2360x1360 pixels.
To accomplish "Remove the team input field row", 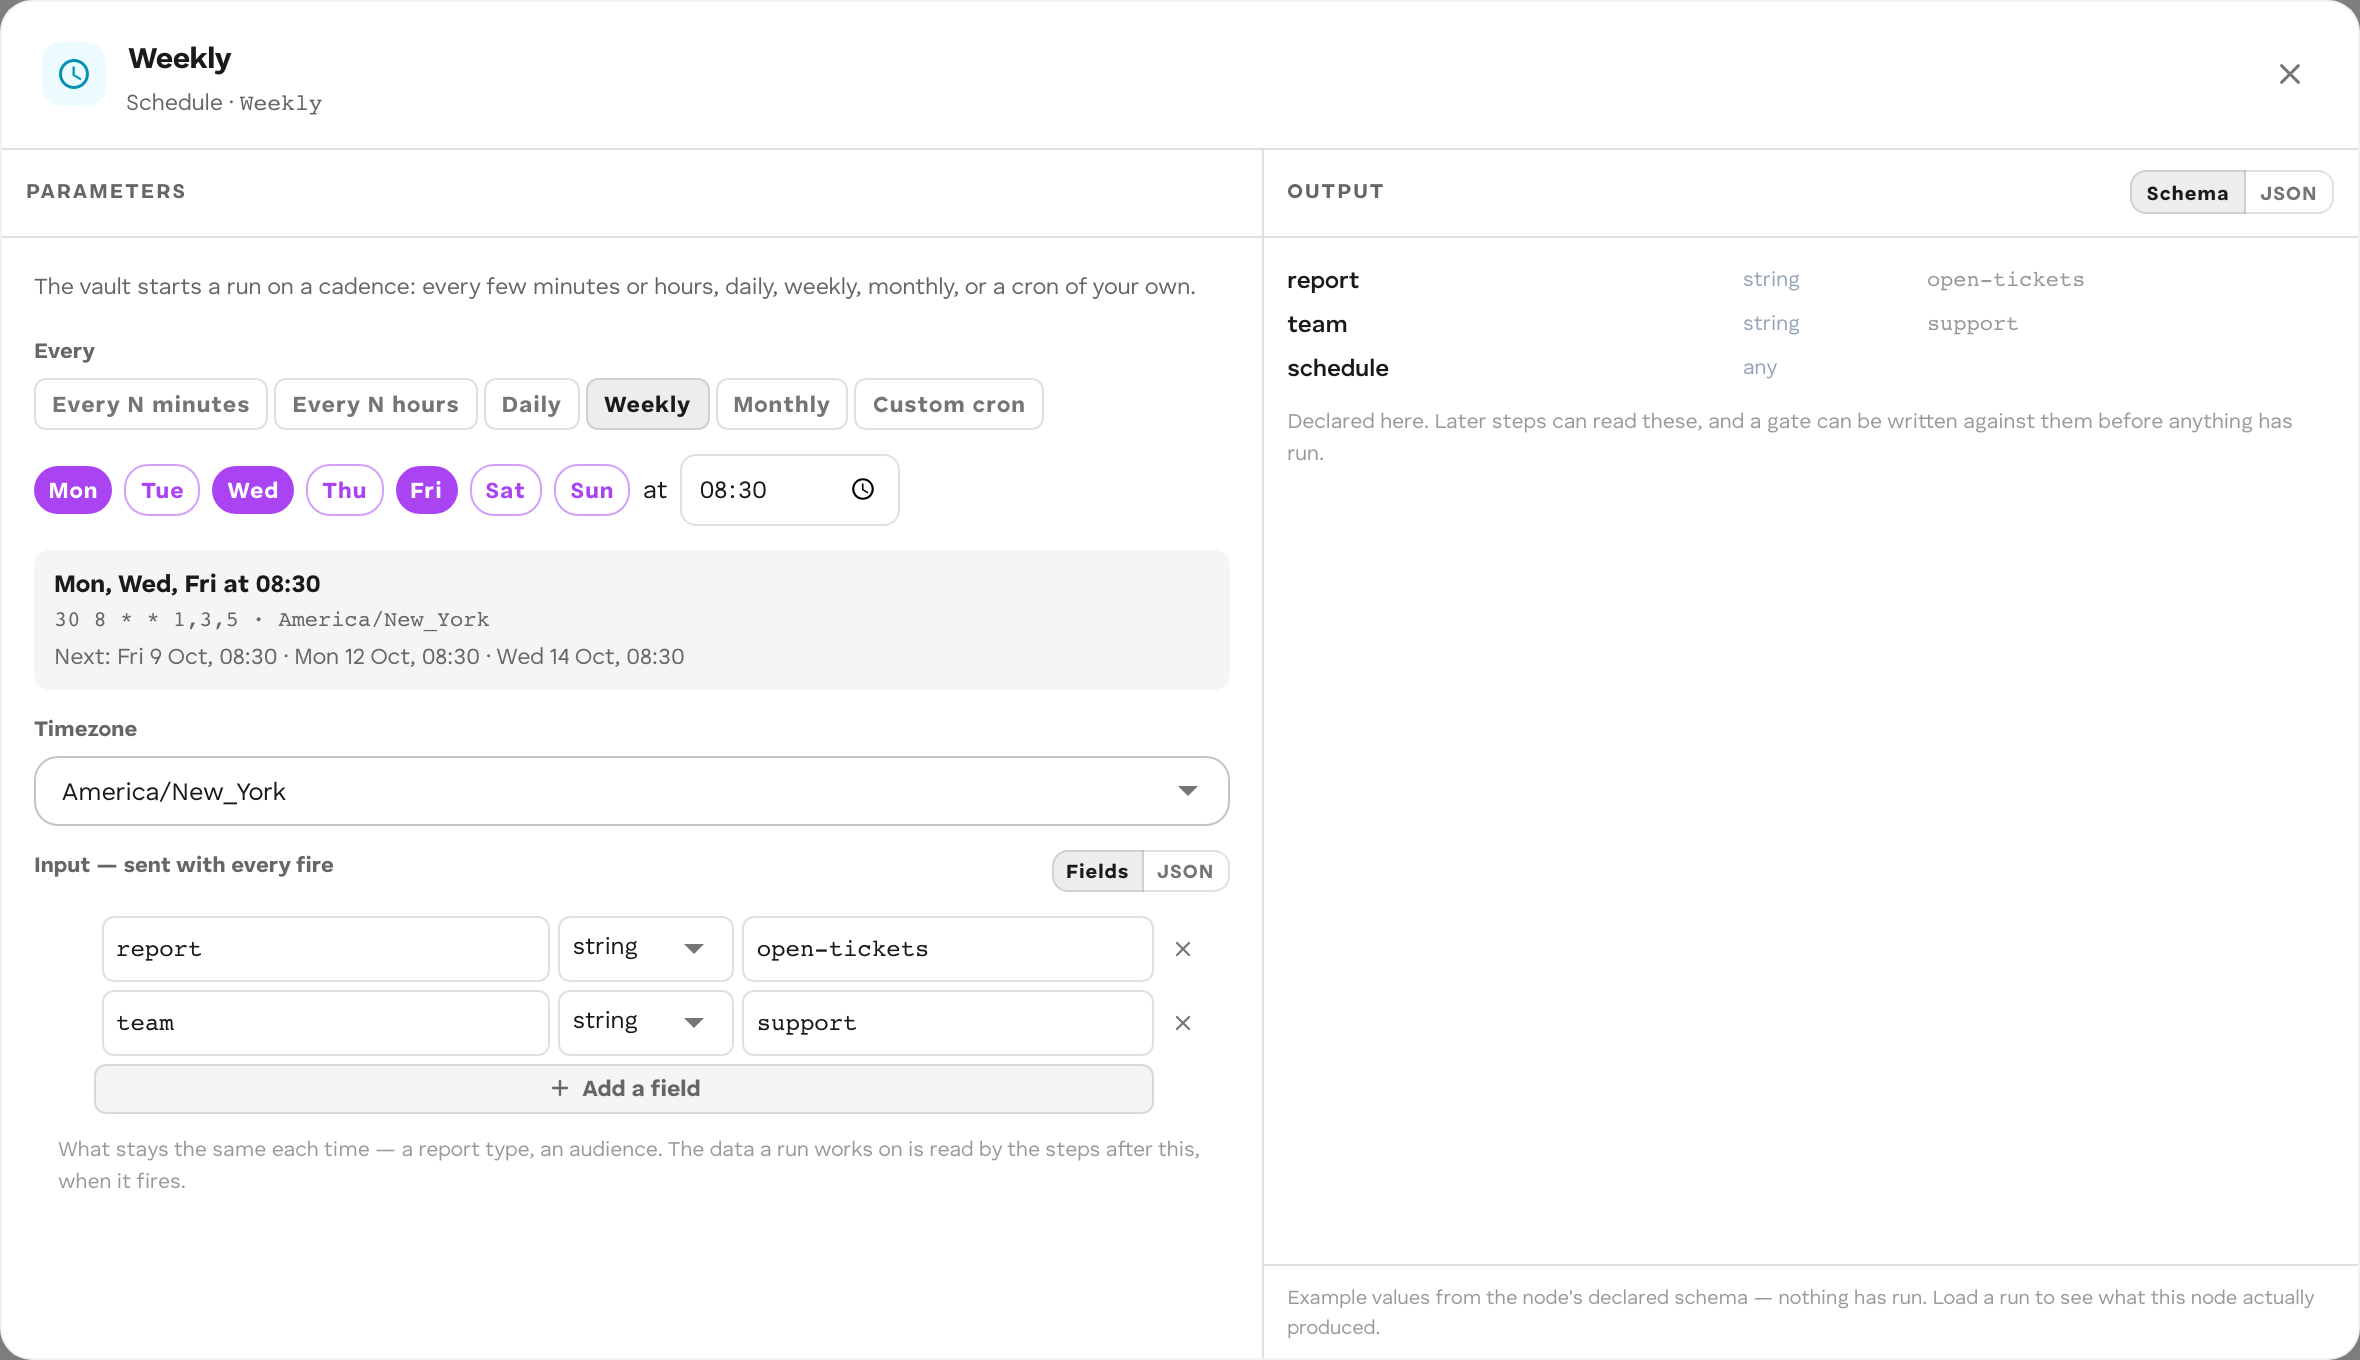I will click(1183, 1023).
